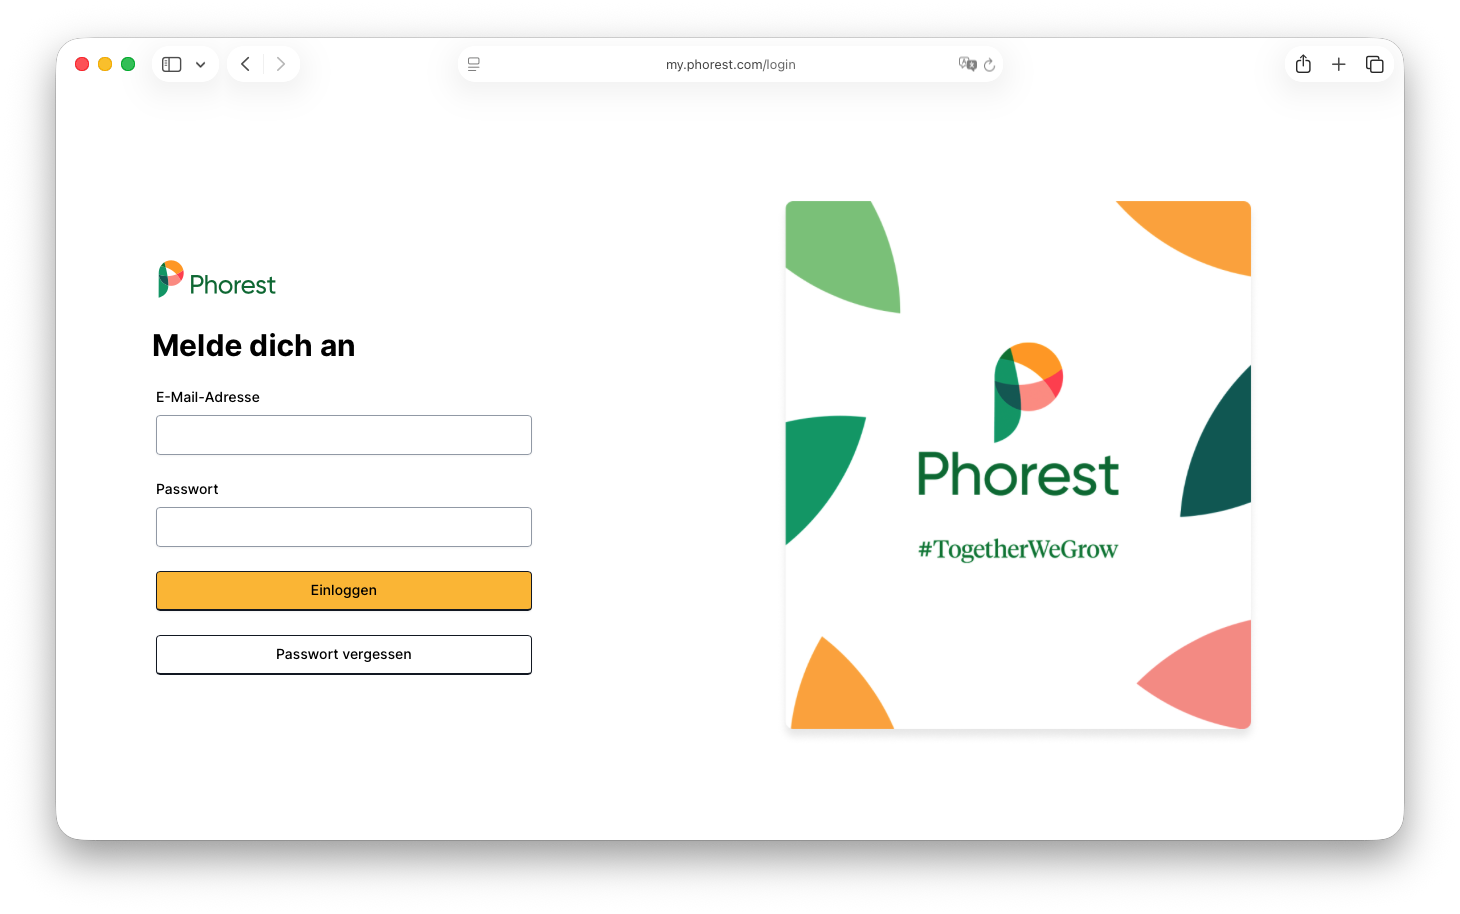Click the Passwort vergessen button

344,655
